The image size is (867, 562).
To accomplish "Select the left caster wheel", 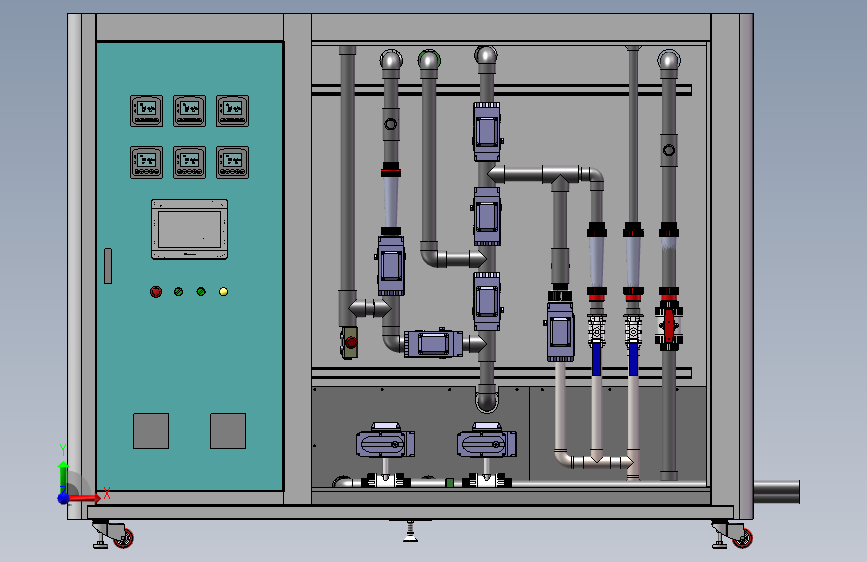I will [123, 538].
